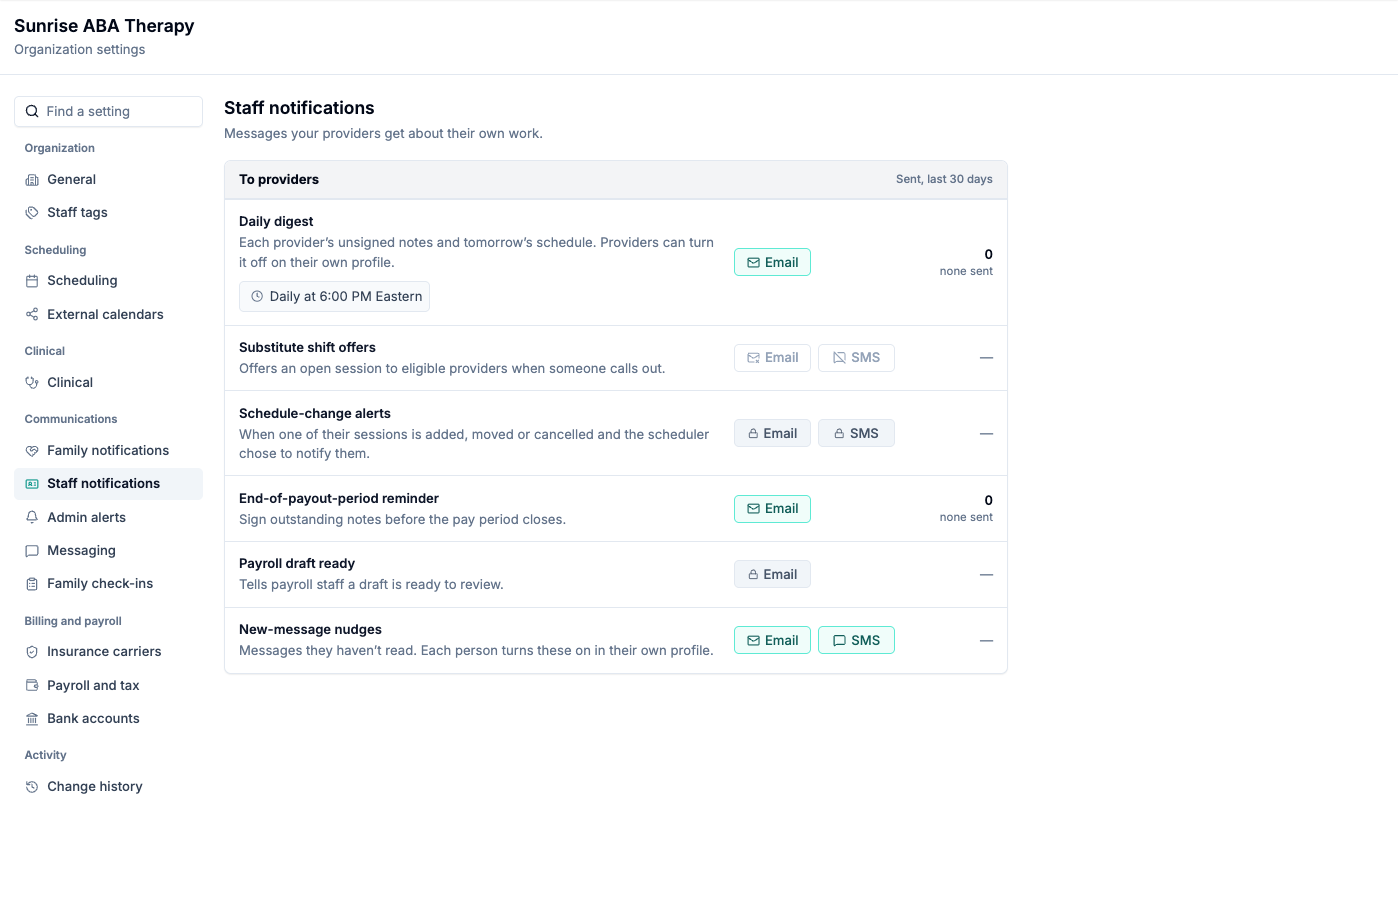
Task: Click the Family notifications heart icon
Action: [x=32, y=451]
